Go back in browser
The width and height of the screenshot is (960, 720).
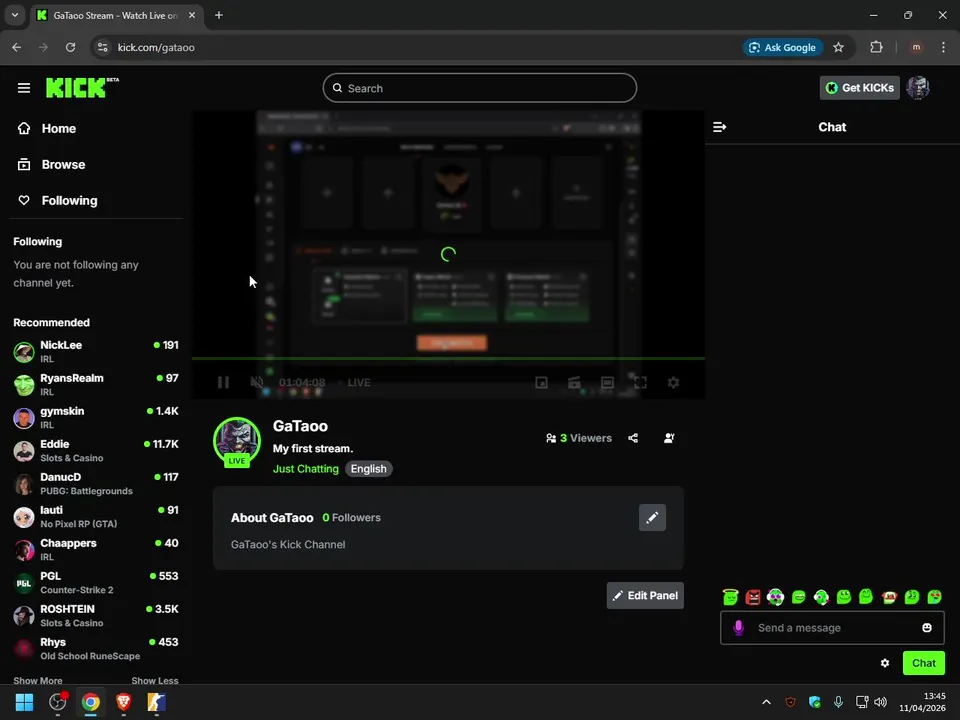(17, 47)
